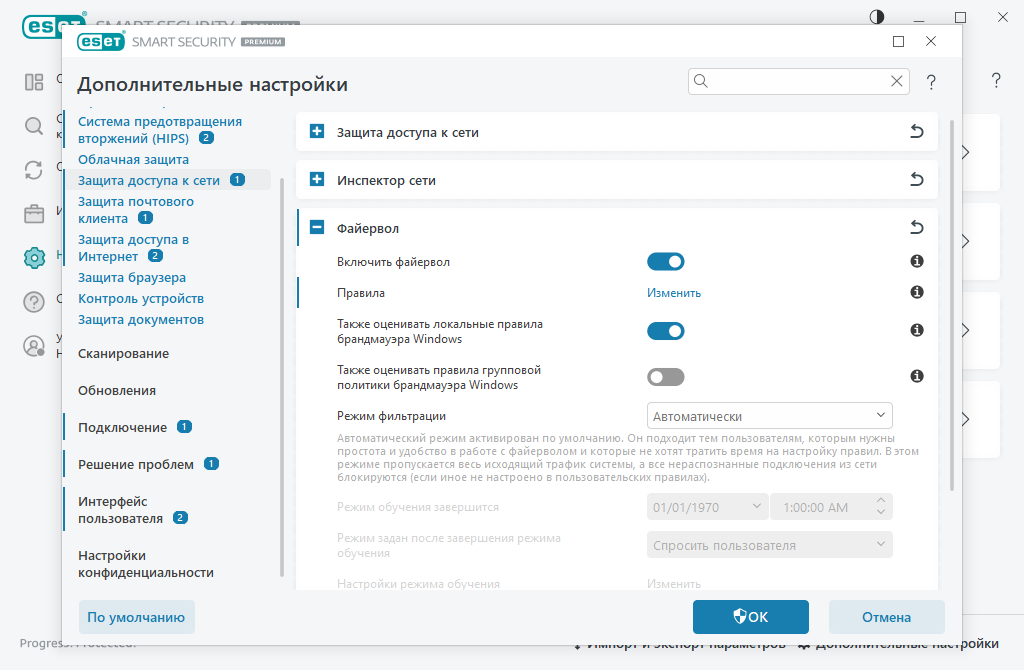Go to 'Подключение' category
The width and height of the screenshot is (1024, 670).
pos(123,427)
